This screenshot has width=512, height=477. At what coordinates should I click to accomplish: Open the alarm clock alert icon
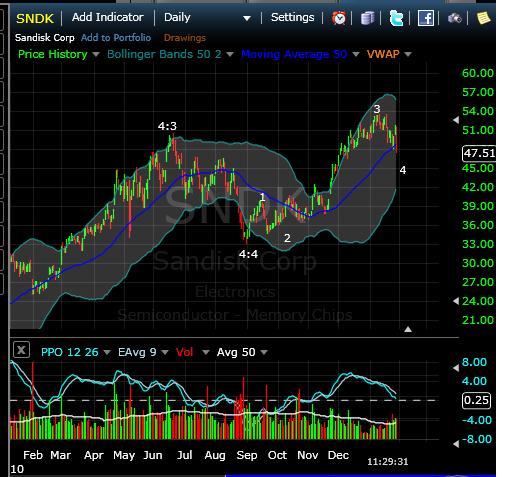click(339, 18)
